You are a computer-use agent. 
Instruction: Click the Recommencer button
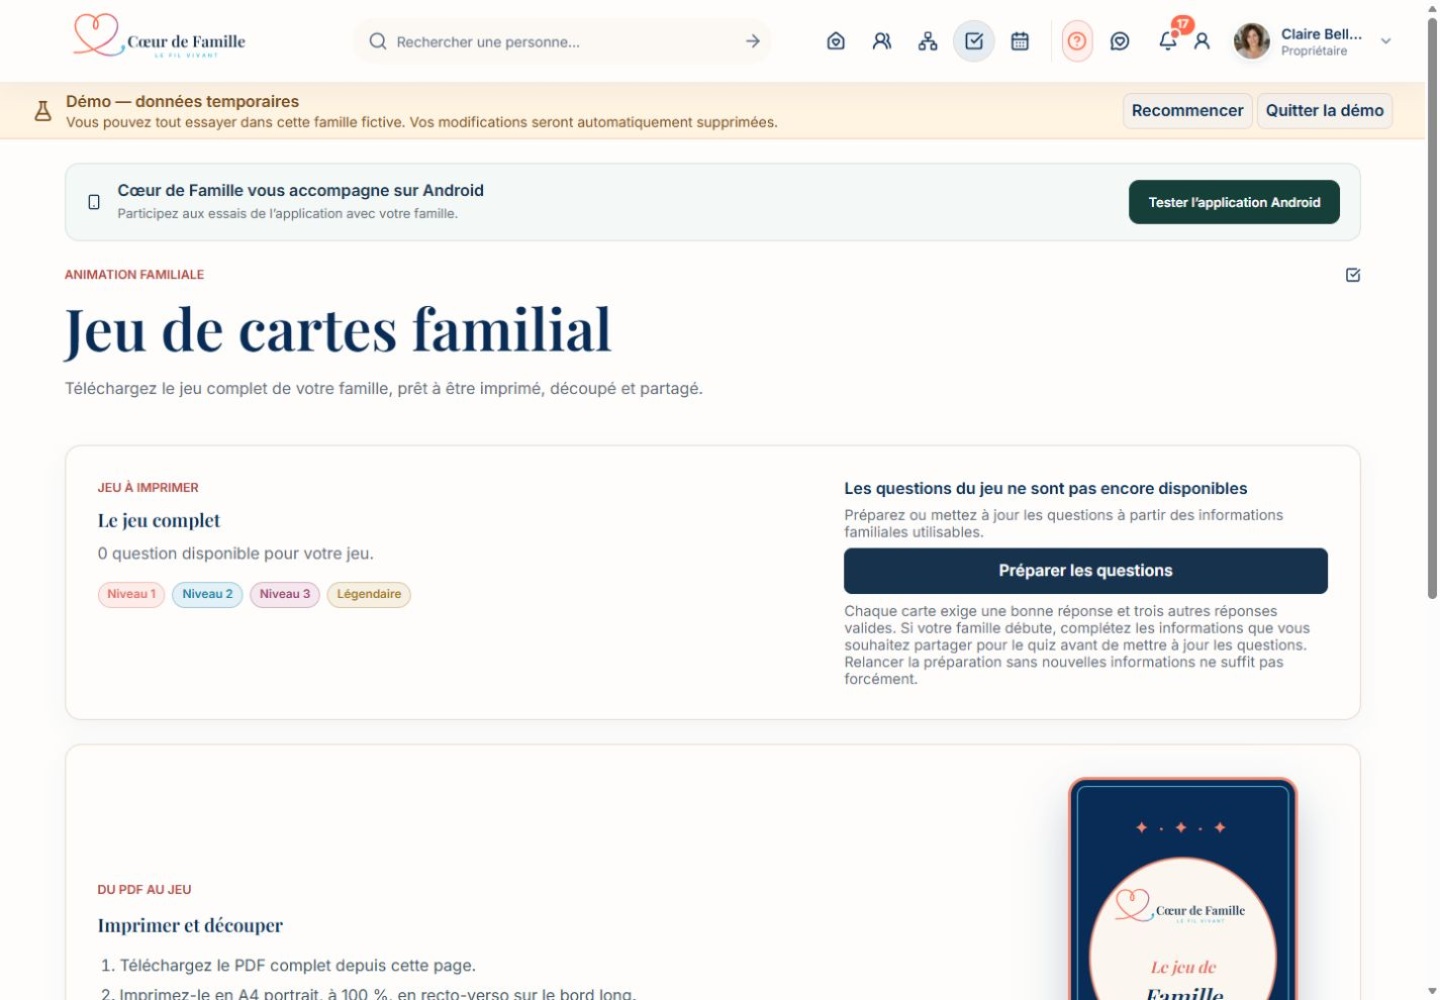[1187, 111]
